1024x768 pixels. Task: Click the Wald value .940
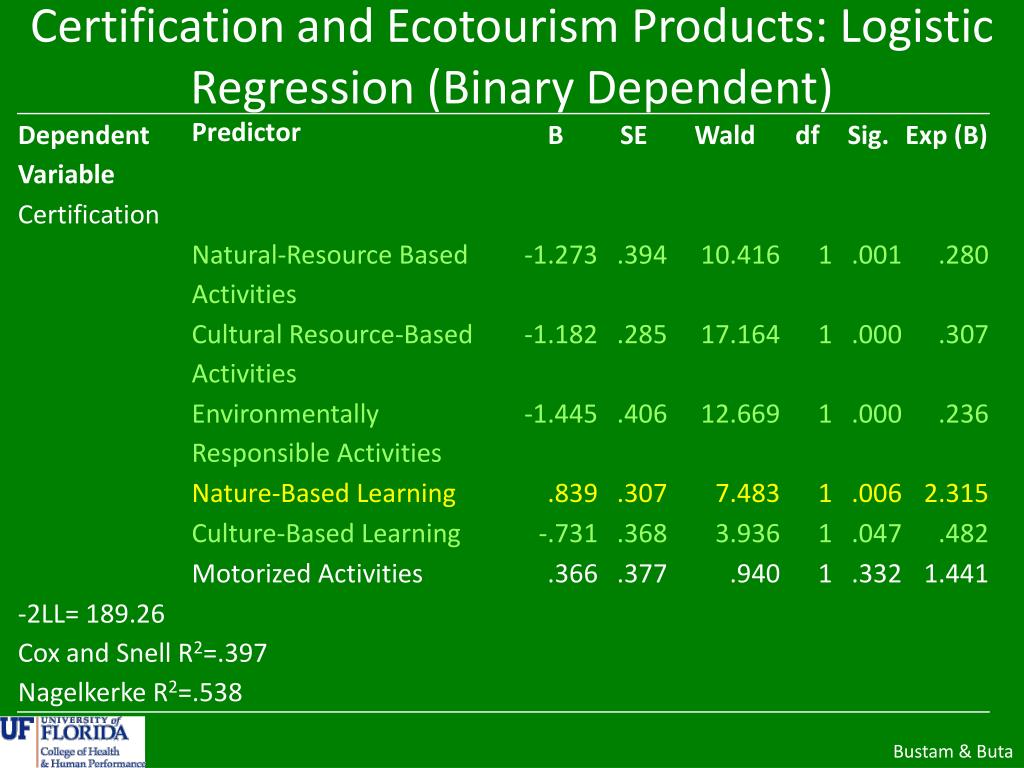pyautogui.click(x=754, y=574)
